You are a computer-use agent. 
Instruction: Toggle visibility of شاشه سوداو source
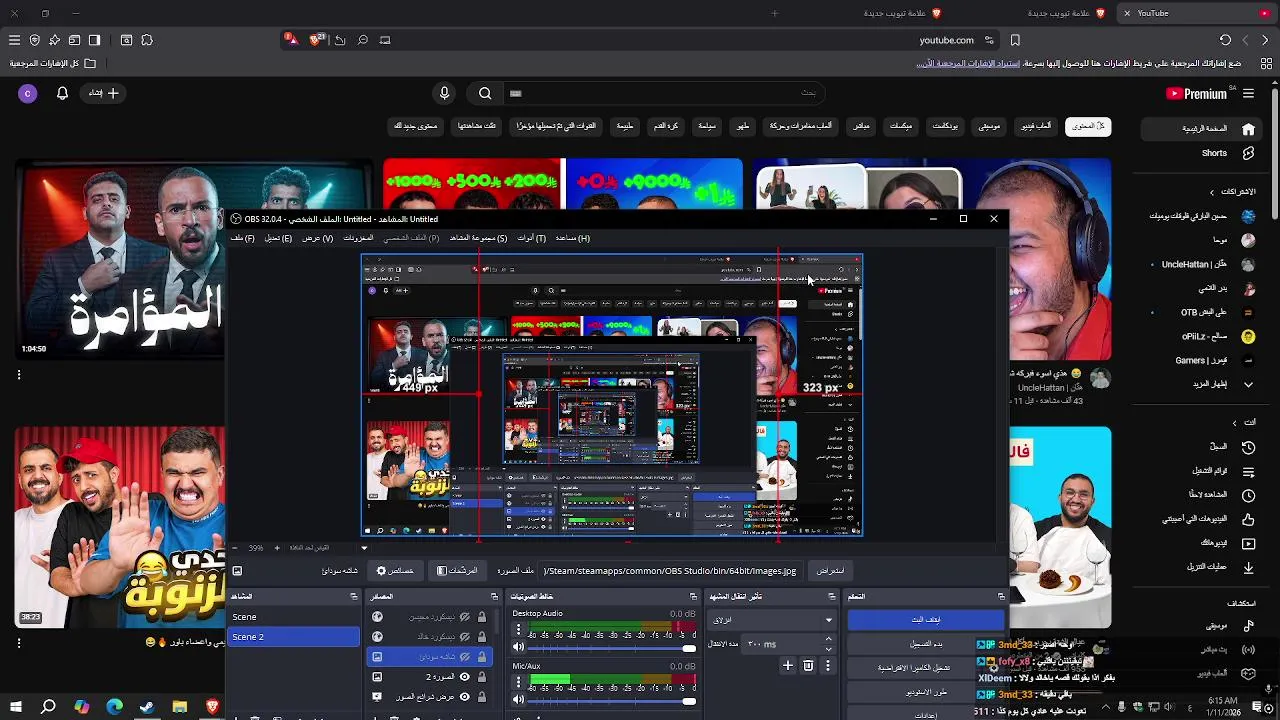464,657
